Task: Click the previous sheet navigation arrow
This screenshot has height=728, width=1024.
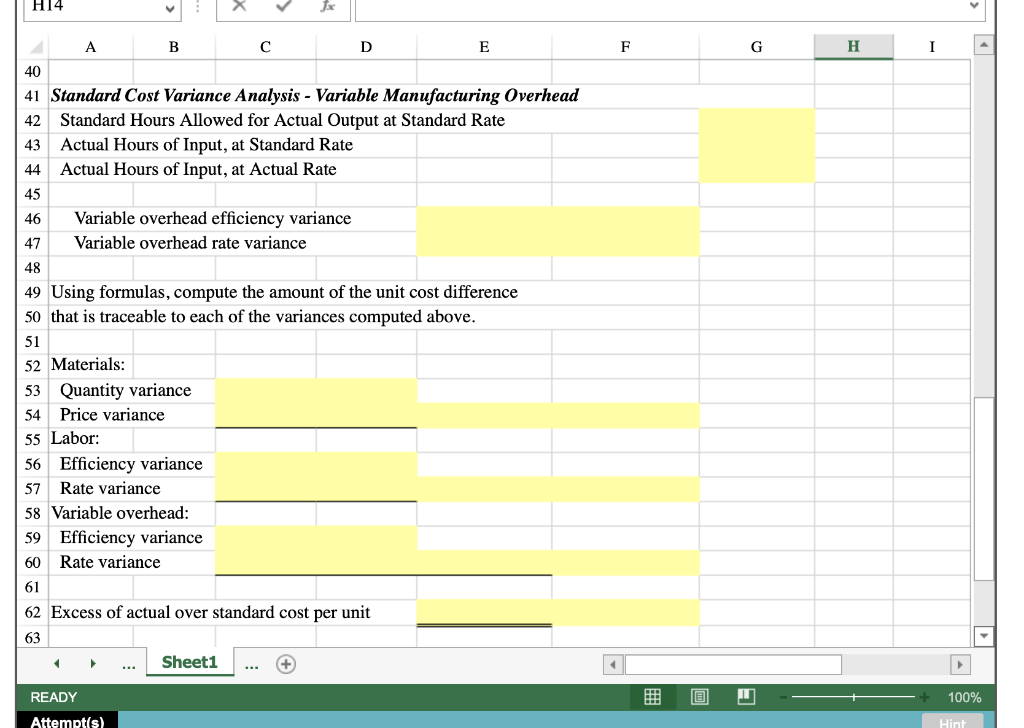Action: (57, 663)
